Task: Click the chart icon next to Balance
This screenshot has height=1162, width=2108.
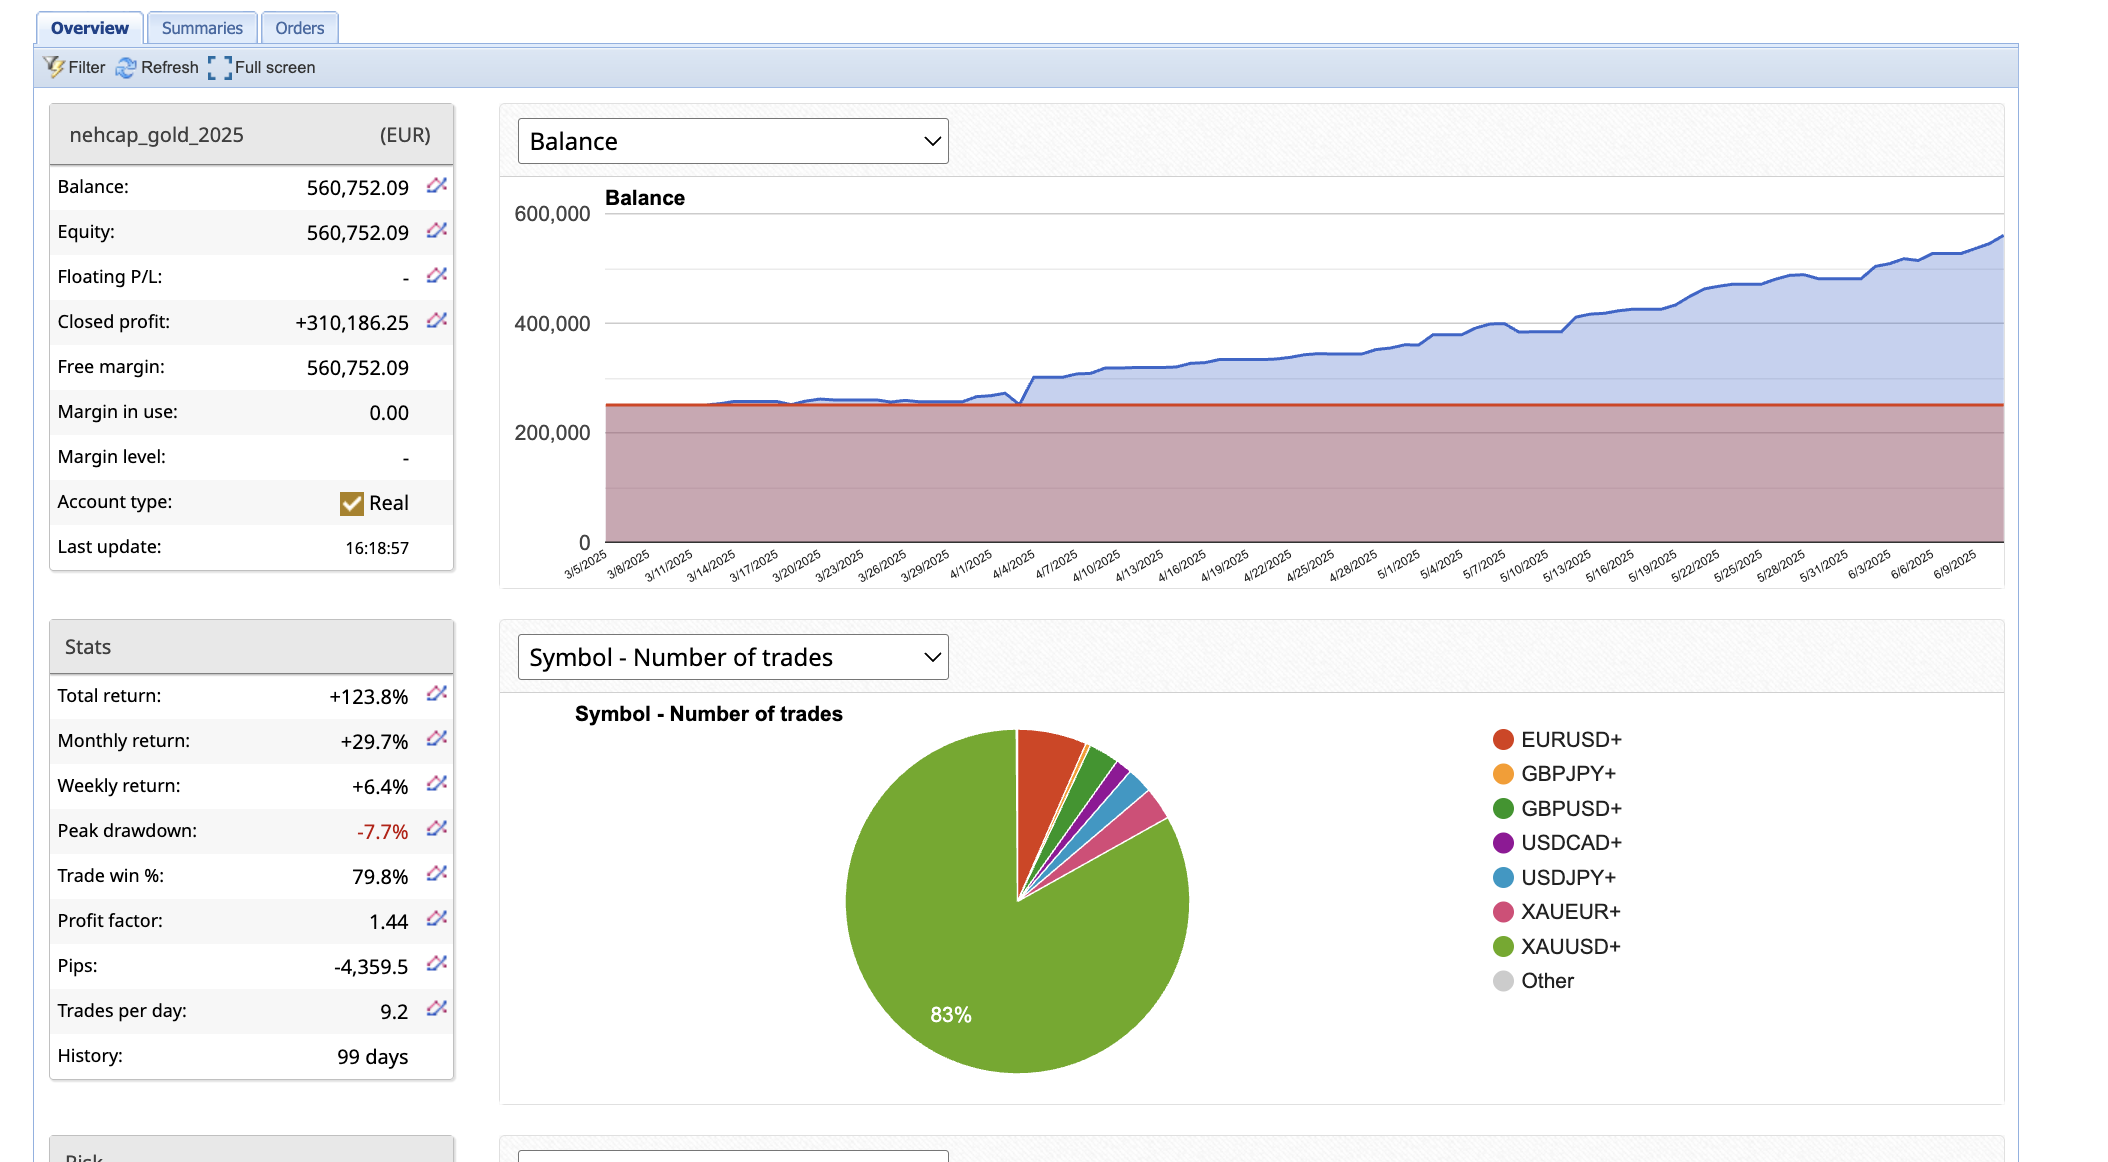Action: pos(436,186)
